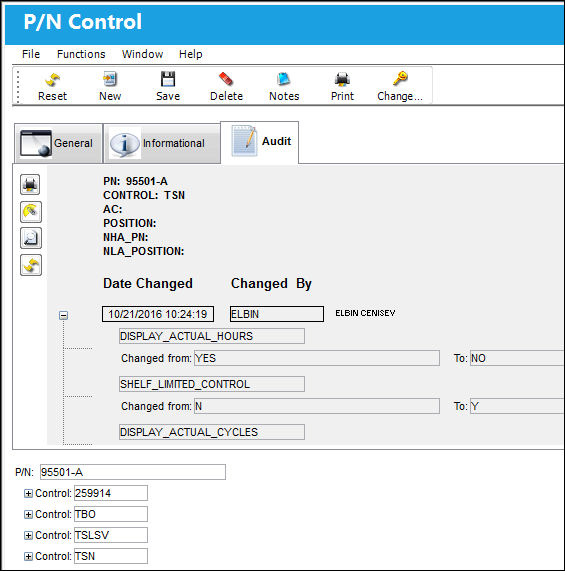The width and height of the screenshot is (565, 571).
Task: Click the NLA_POSITION: label
Action: 143,251
